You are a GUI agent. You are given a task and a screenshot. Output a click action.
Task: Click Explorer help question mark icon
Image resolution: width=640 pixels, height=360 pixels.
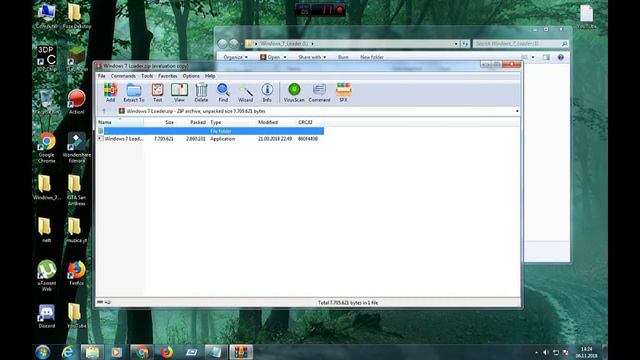(x=561, y=57)
